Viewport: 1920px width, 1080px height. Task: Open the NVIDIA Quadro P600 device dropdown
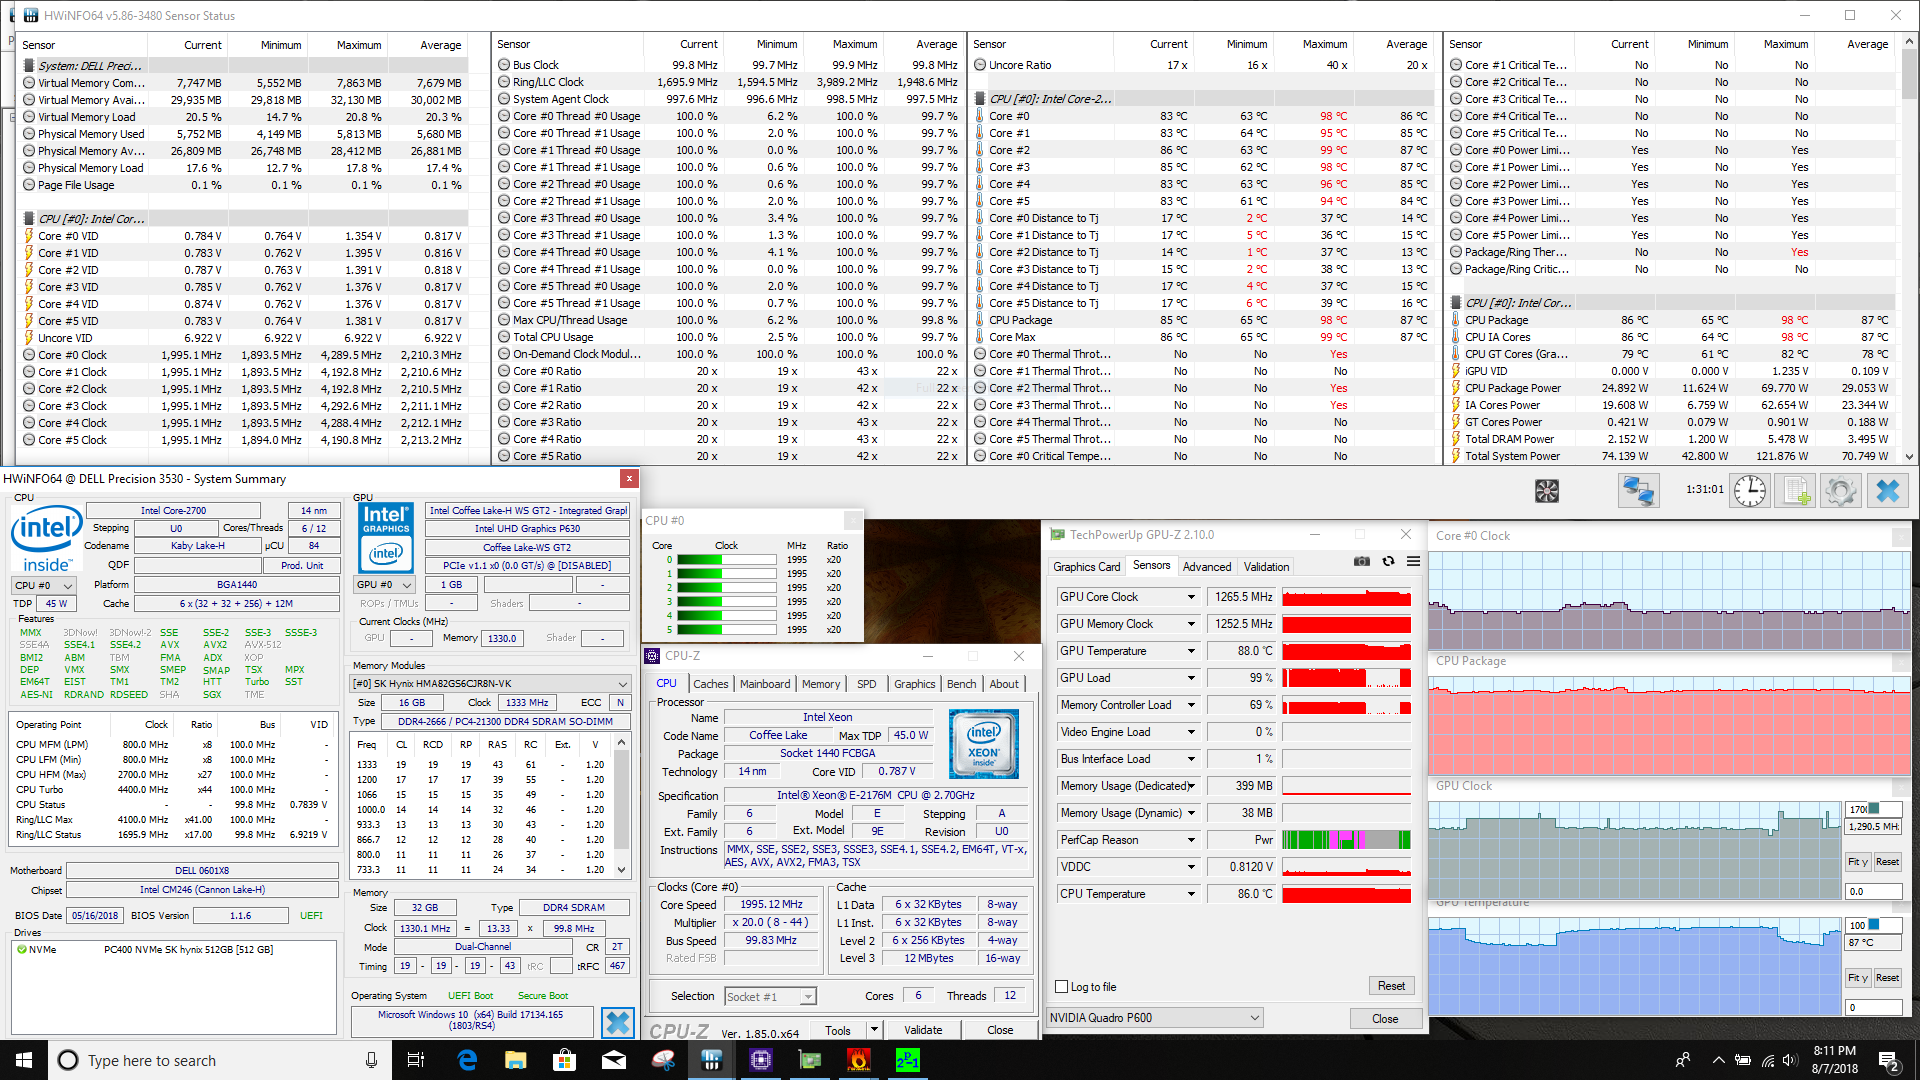tap(1254, 1018)
